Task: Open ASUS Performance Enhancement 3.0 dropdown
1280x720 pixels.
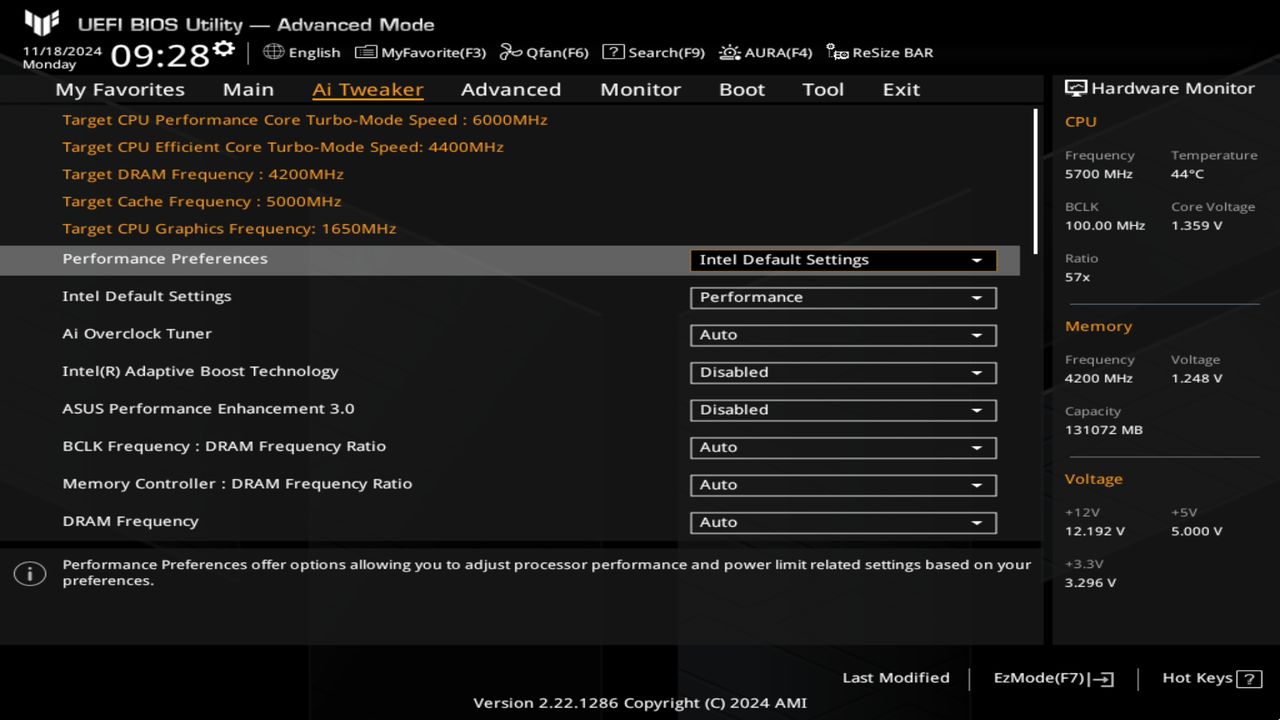Action: pyautogui.click(x=843, y=410)
